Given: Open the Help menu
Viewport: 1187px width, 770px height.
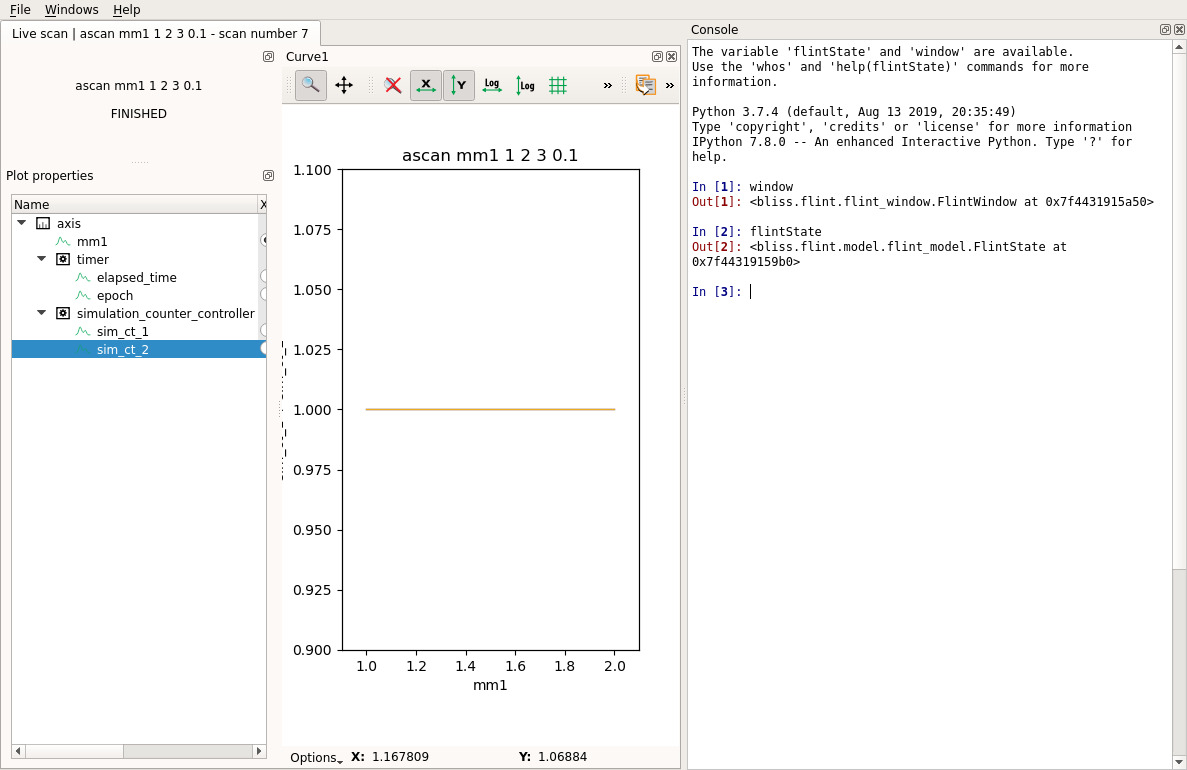Looking at the screenshot, I should 126,10.
